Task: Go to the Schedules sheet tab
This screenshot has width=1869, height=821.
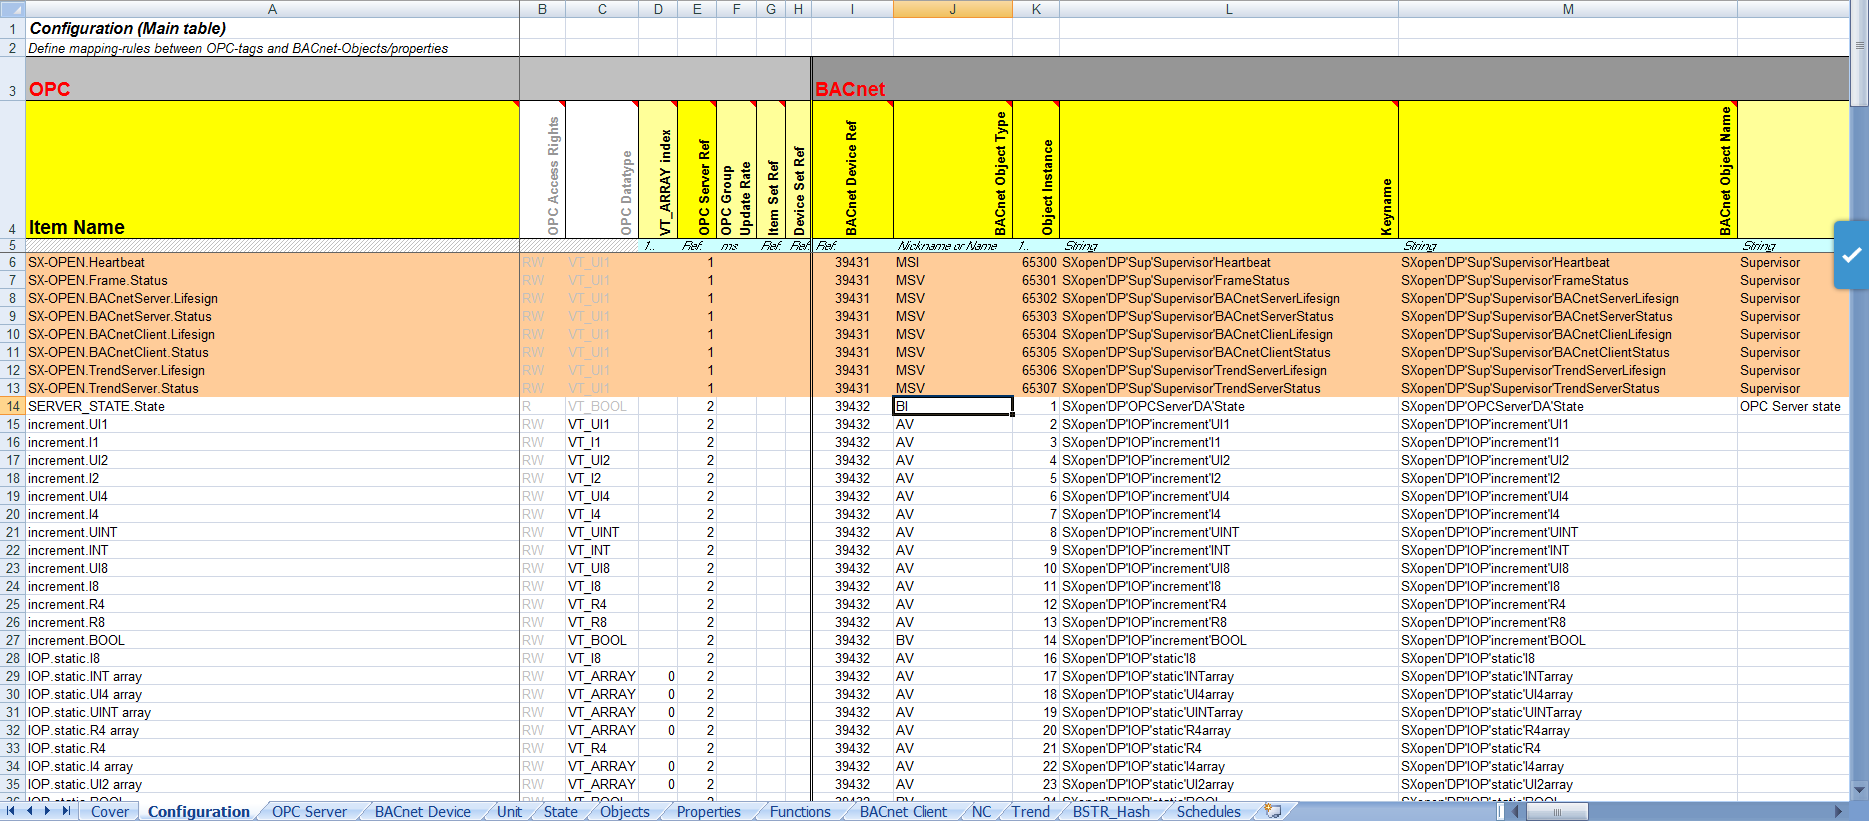Action: 1208,811
